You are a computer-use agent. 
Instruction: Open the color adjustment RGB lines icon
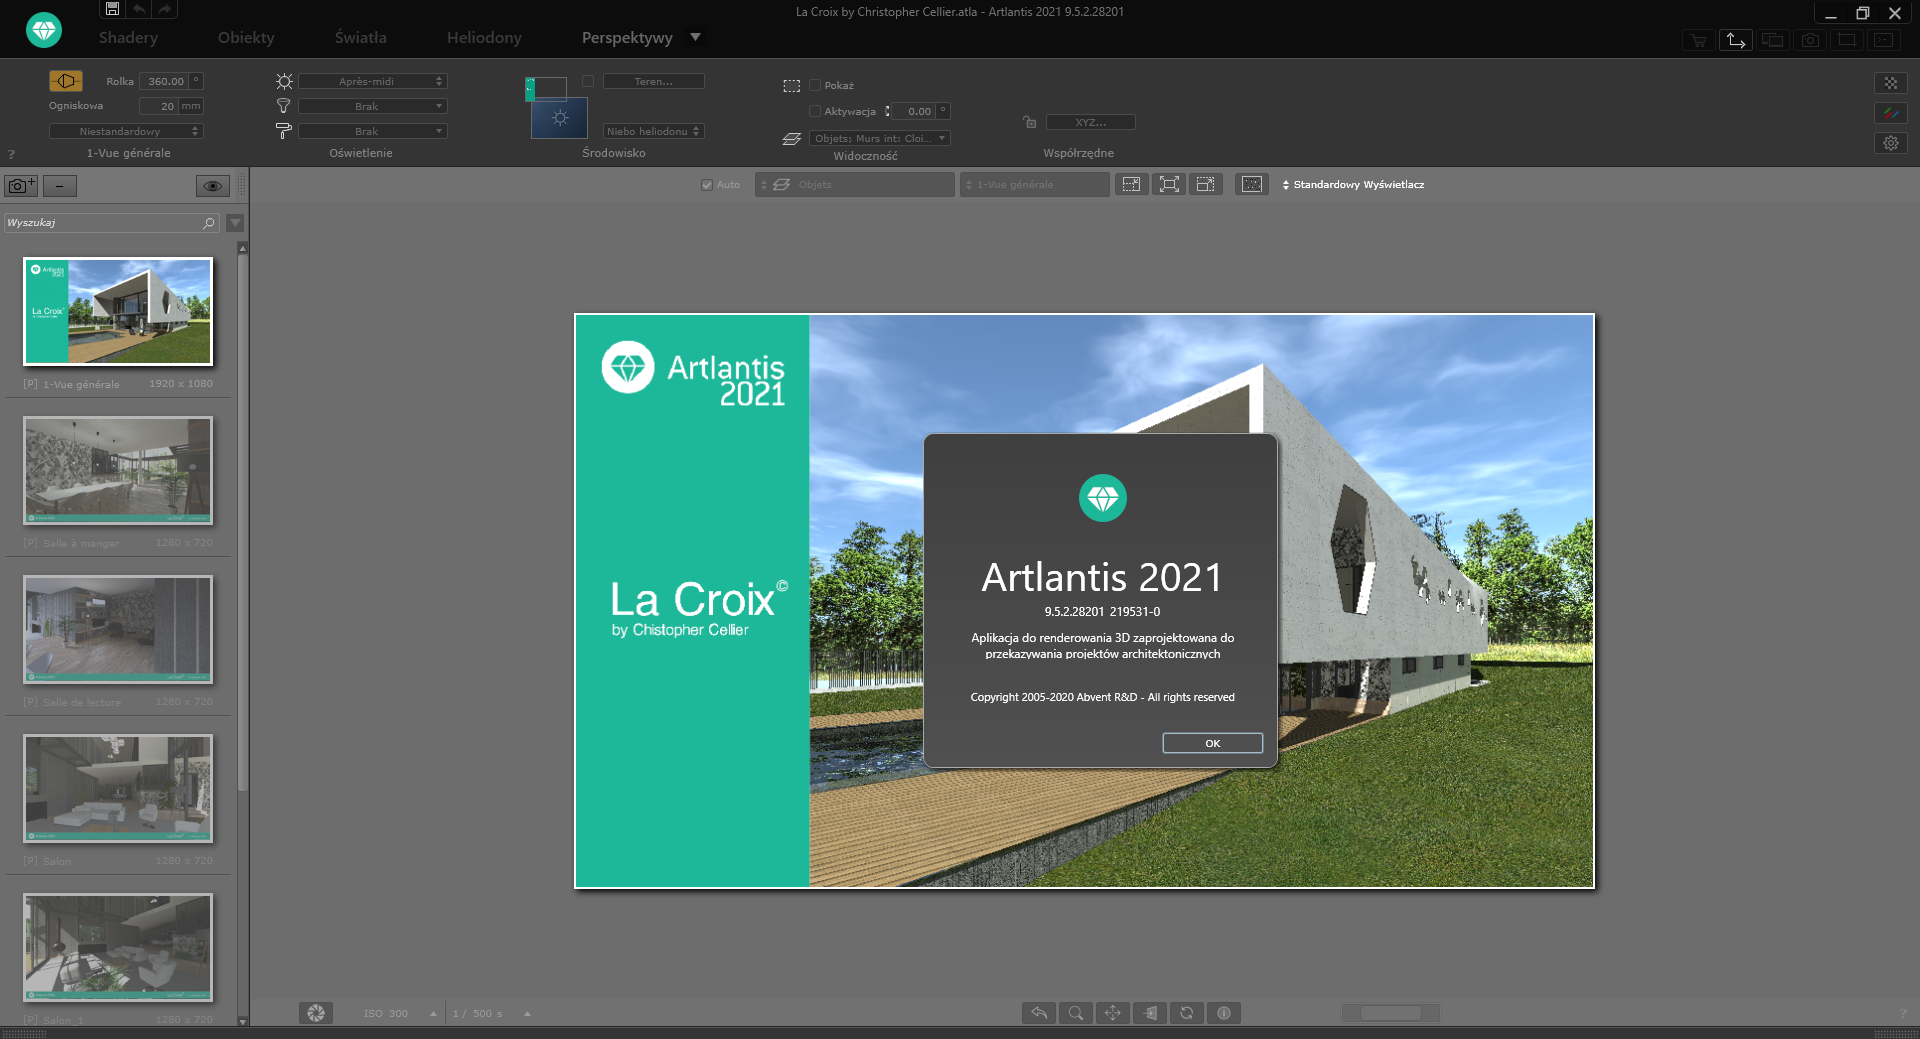point(1891,114)
